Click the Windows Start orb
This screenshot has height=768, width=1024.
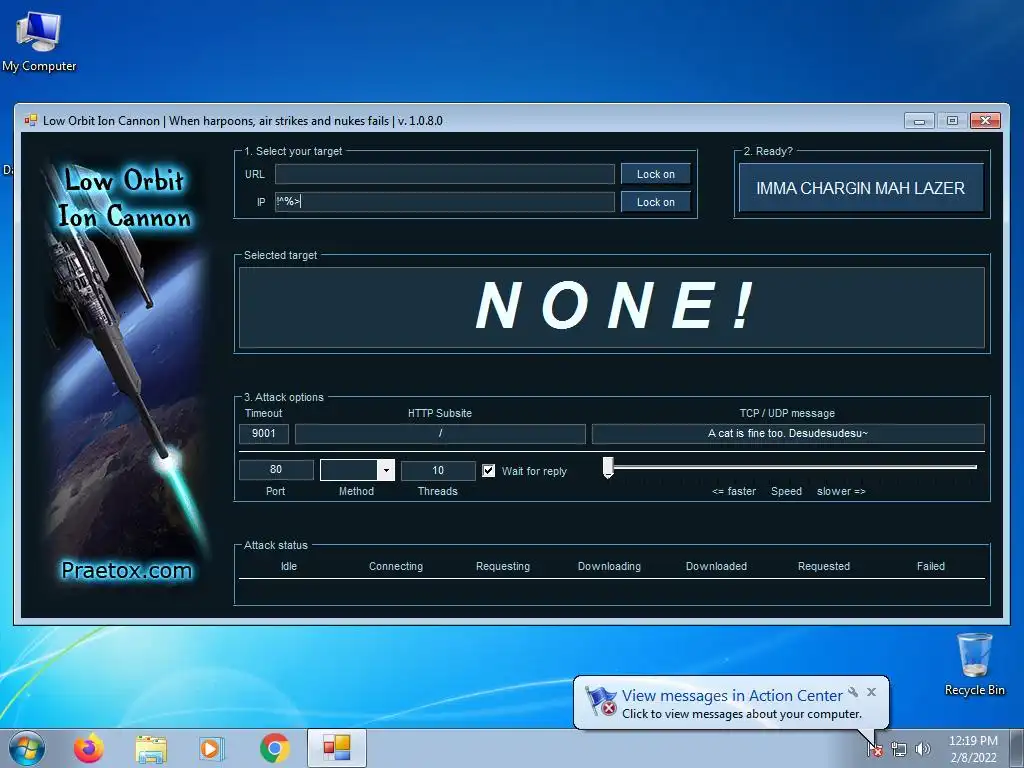pyautogui.click(x=27, y=748)
